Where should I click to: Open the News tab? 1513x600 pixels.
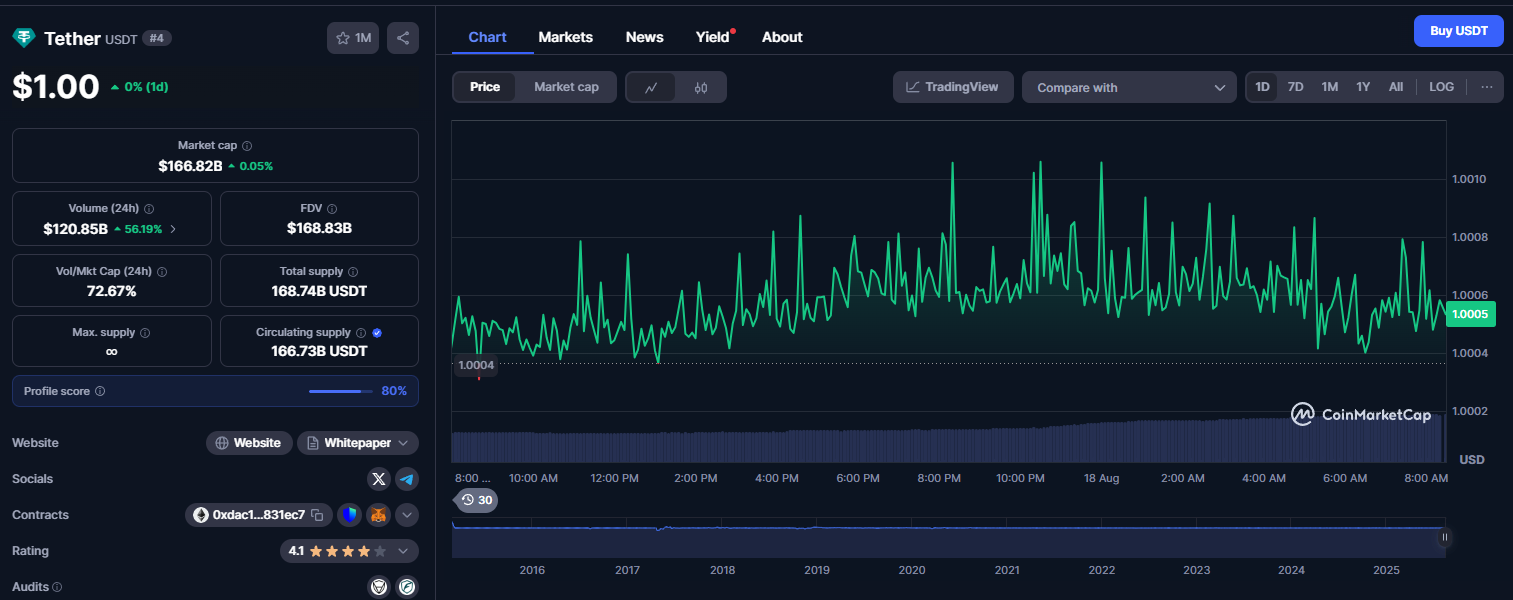(644, 37)
